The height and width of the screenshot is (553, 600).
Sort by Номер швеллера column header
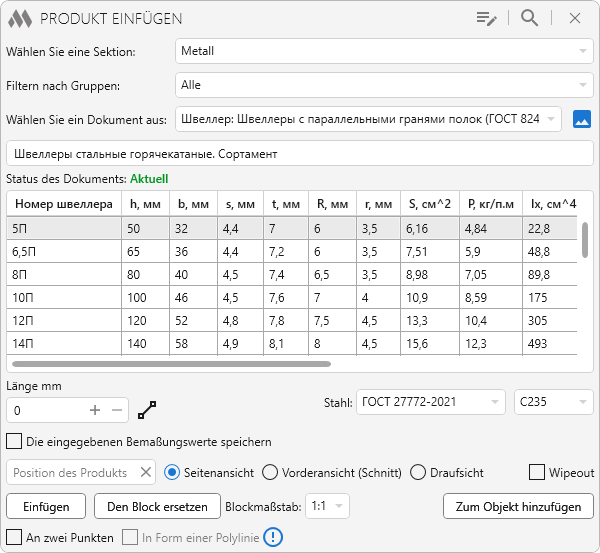[x=64, y=204]
